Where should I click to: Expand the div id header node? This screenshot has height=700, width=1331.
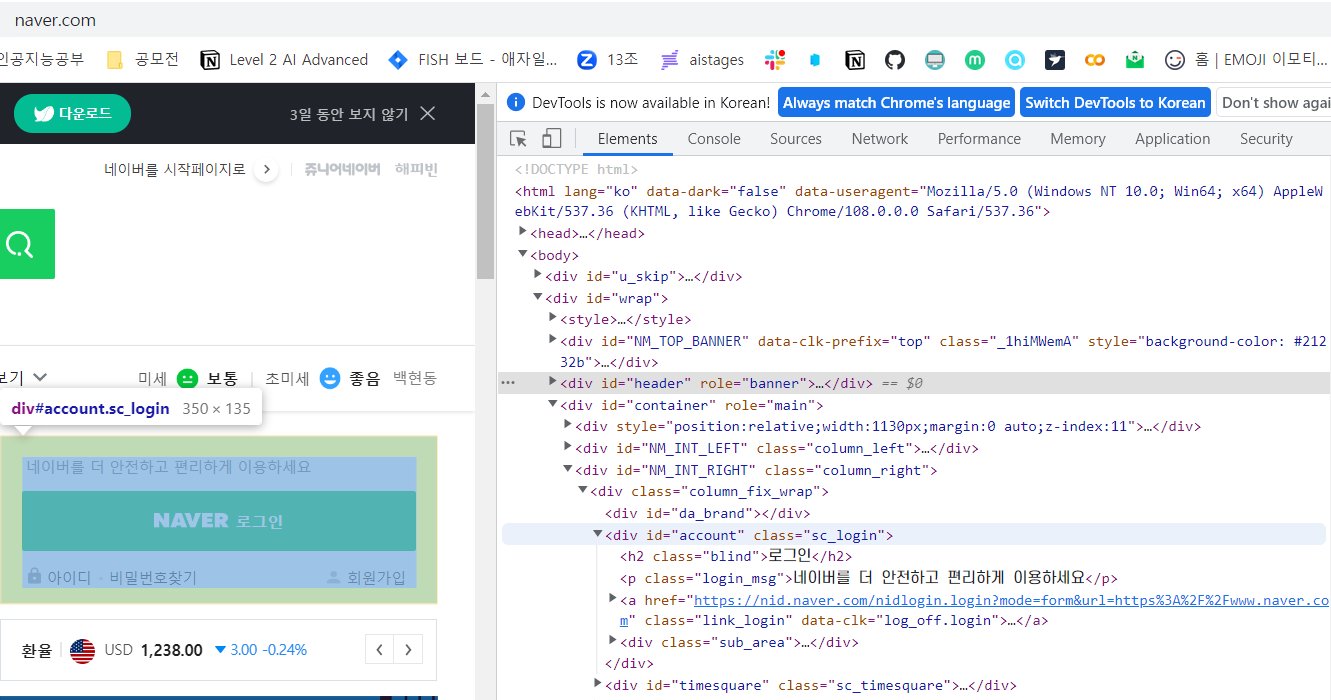click(553, 383)
